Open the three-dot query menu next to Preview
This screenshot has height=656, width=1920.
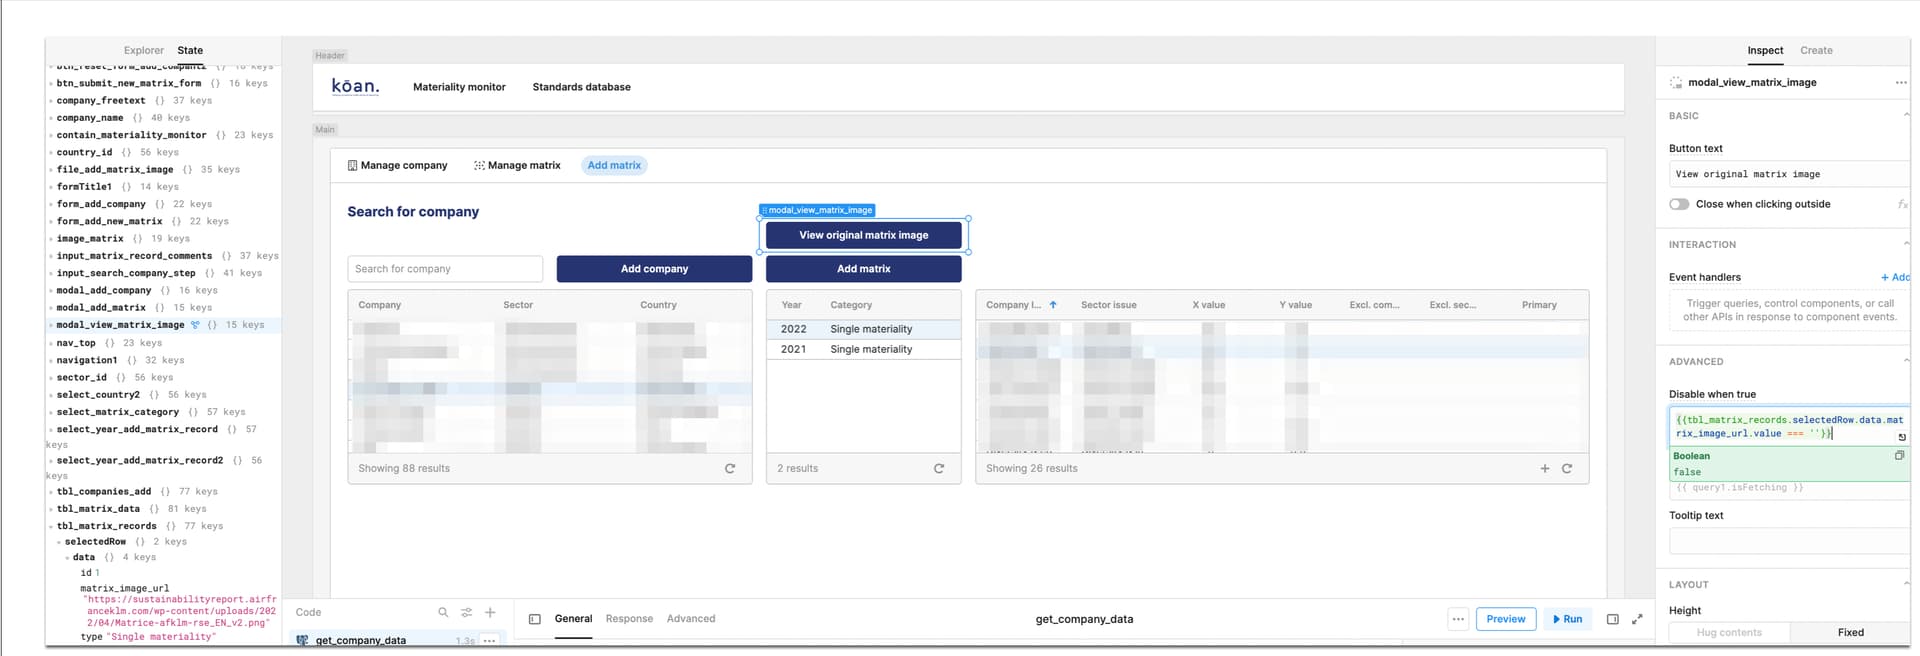[1458, 619]
